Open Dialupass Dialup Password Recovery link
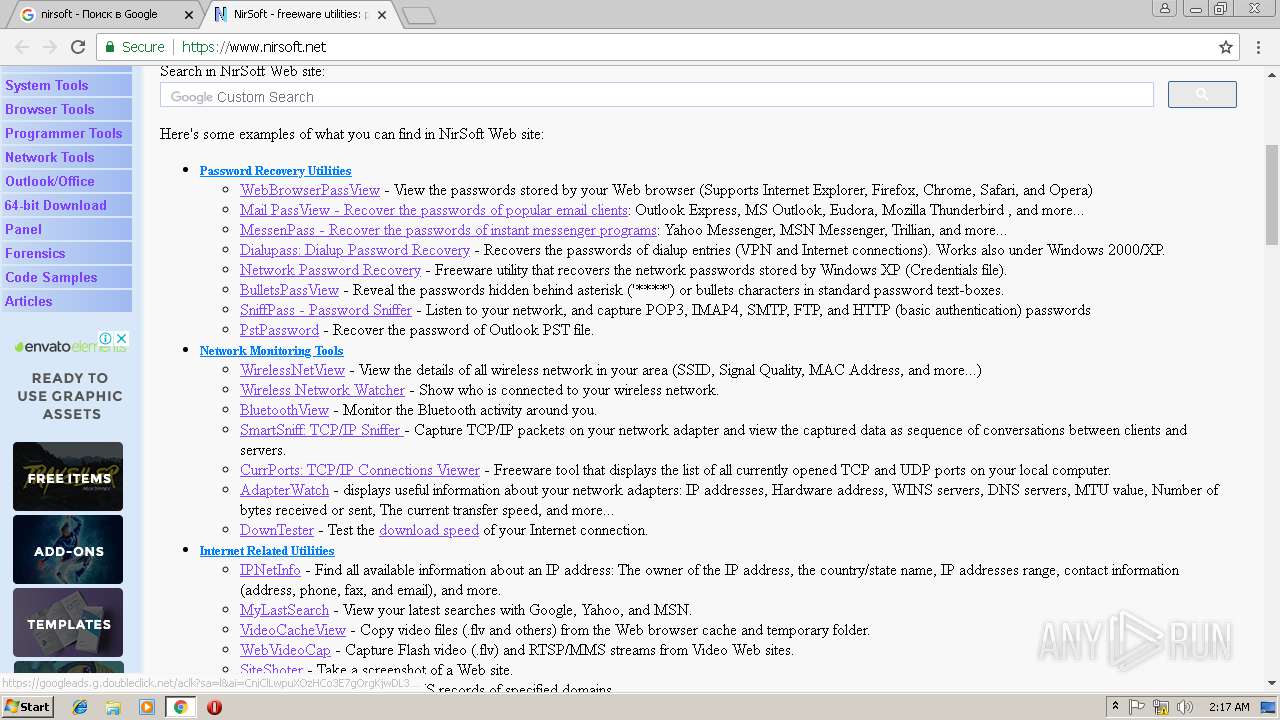This screenshot has height=720, width=1280. pyautogui.click(x=355, y=250)
